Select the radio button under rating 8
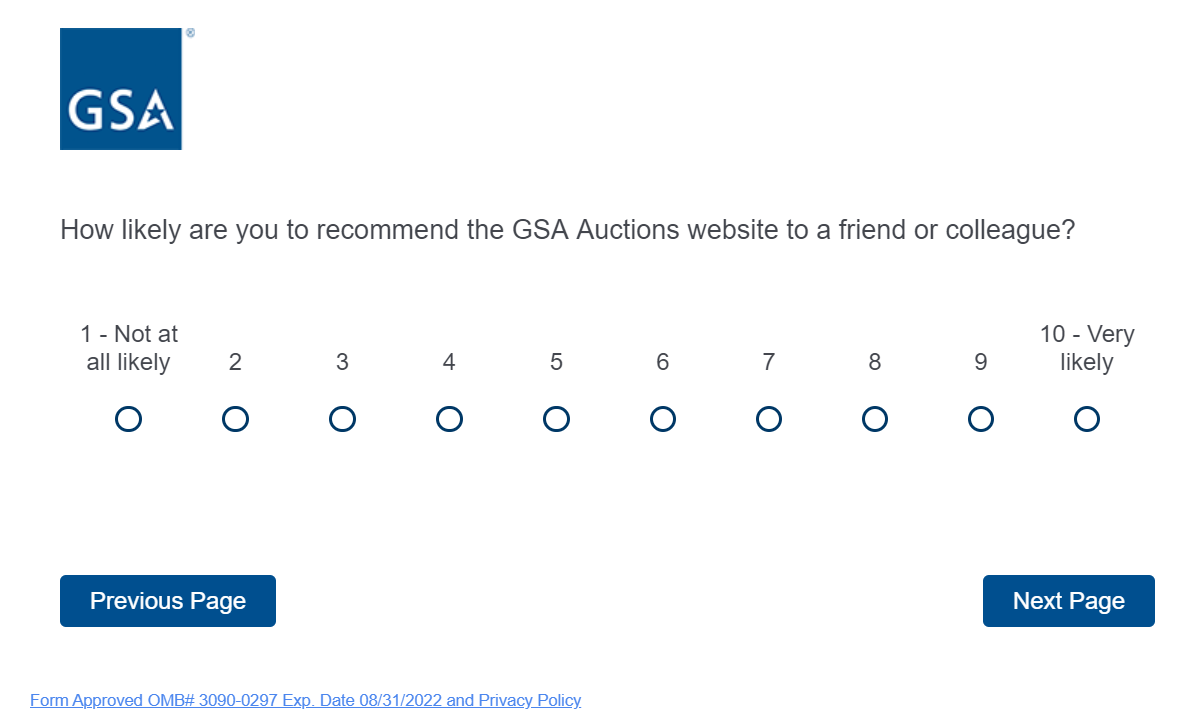The height and width of the screenshot is (723, 1192). coord(874,419)
